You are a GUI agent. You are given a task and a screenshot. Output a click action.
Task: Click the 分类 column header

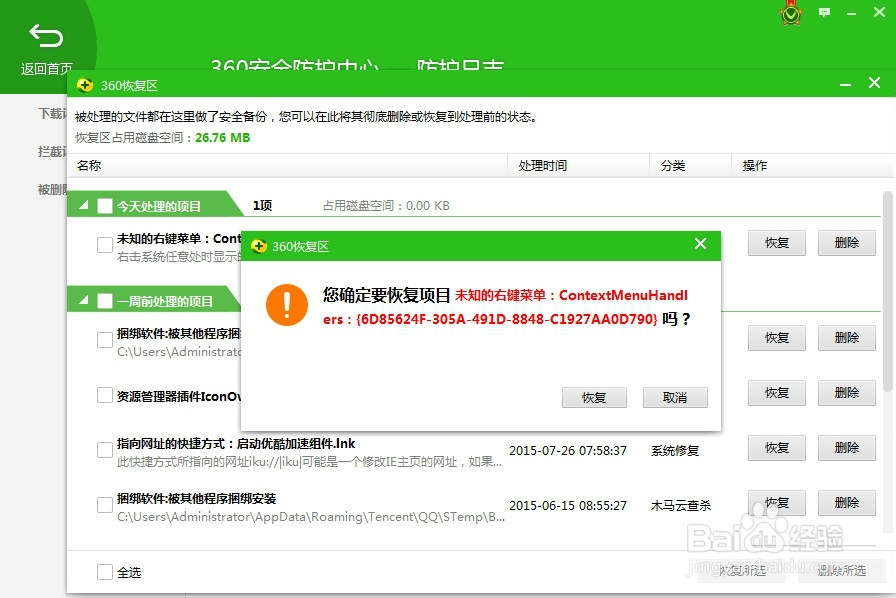click(690, 166)
